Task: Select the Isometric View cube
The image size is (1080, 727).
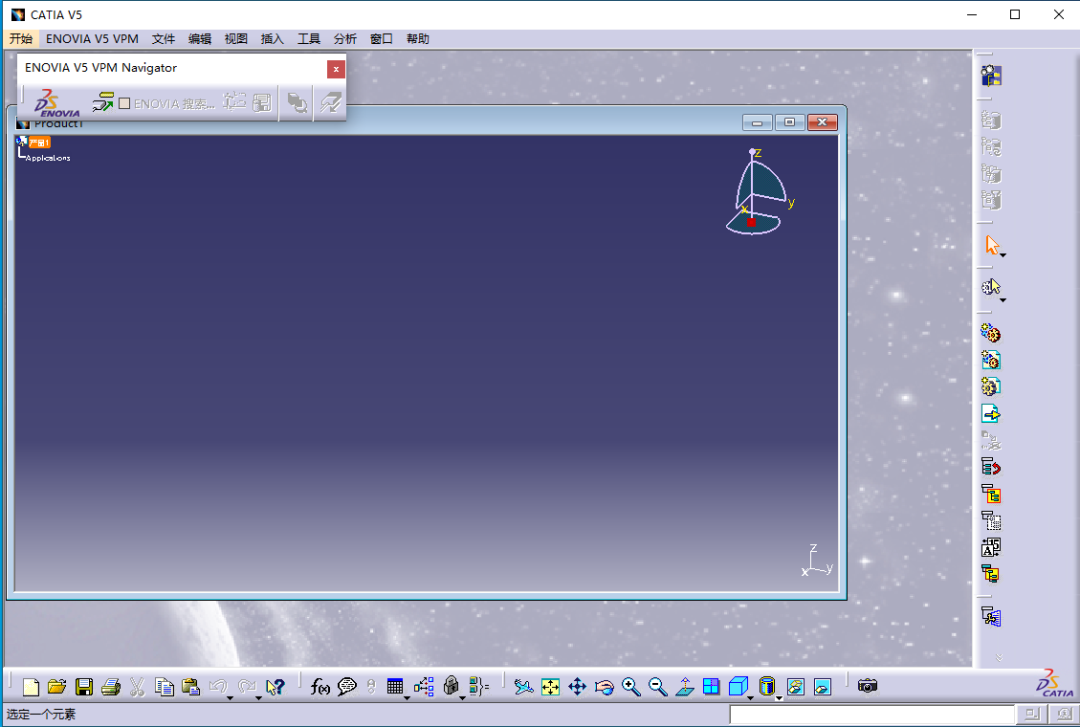Action: 738,686
